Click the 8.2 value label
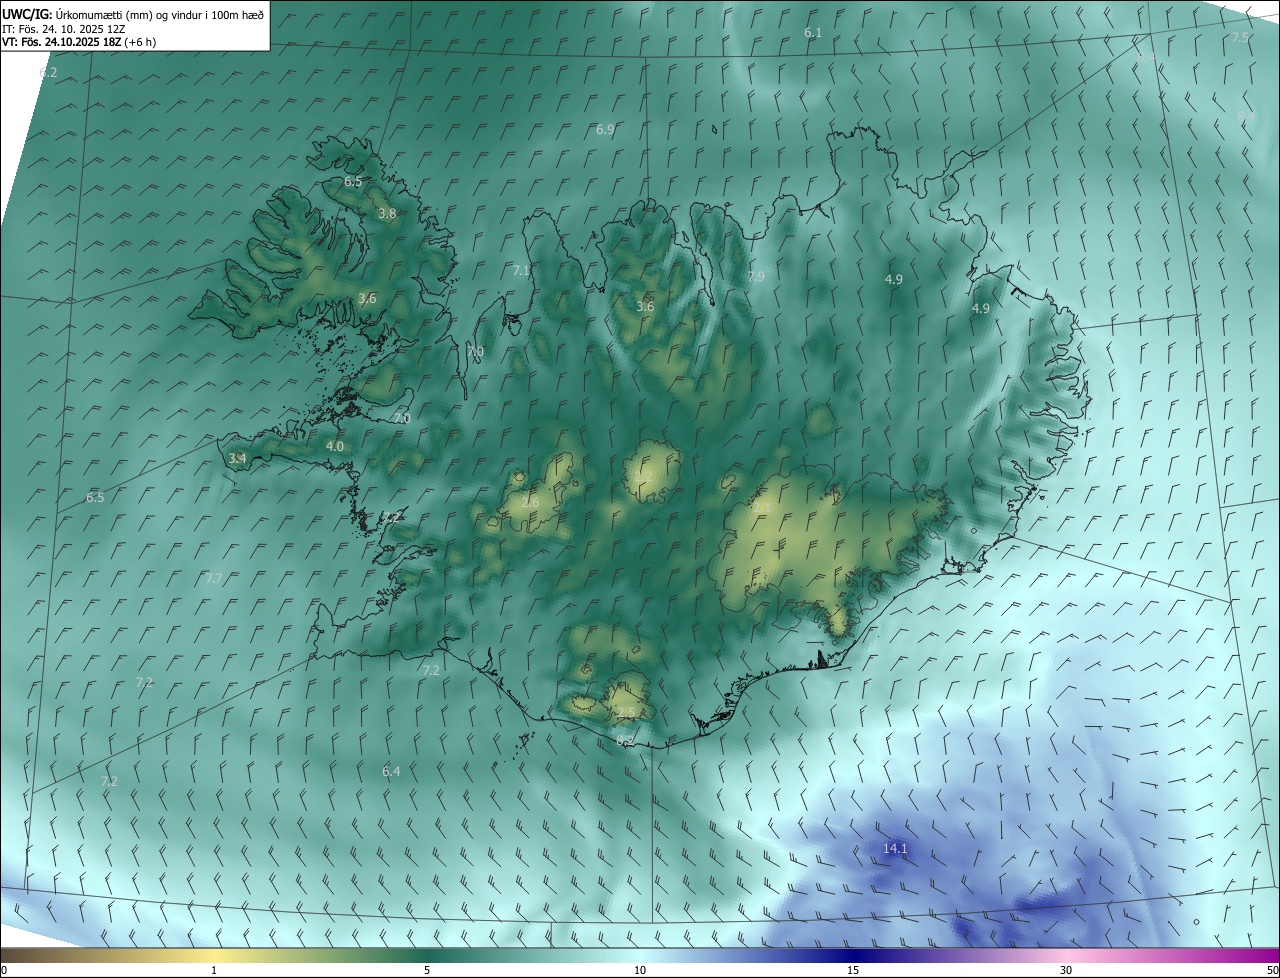 click(x=626, y=741)
